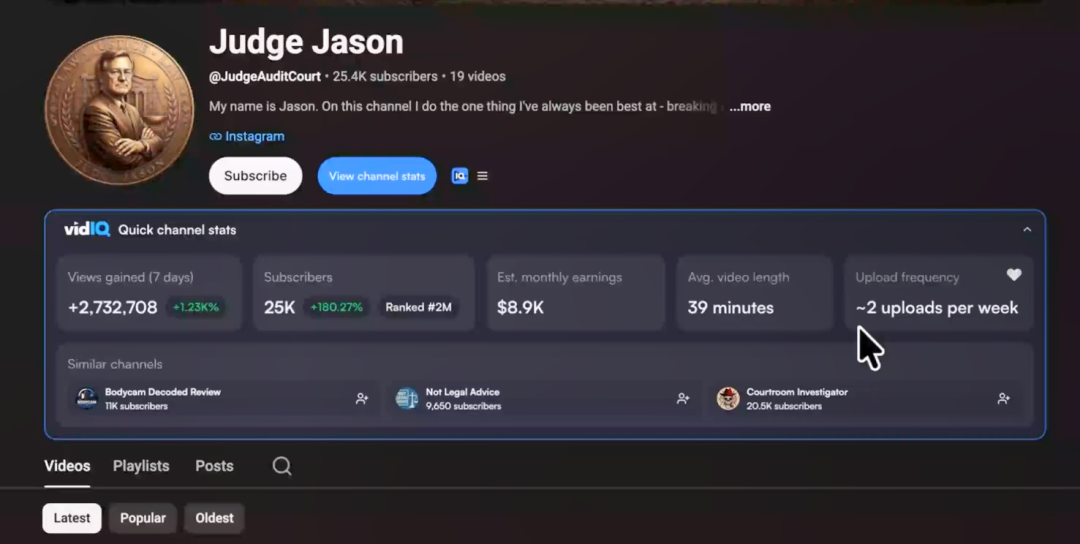Image resolution: width=1080 pixels, height=544 pixels.
Task: Search the channel with the magnifier icon
Action: 282,466
